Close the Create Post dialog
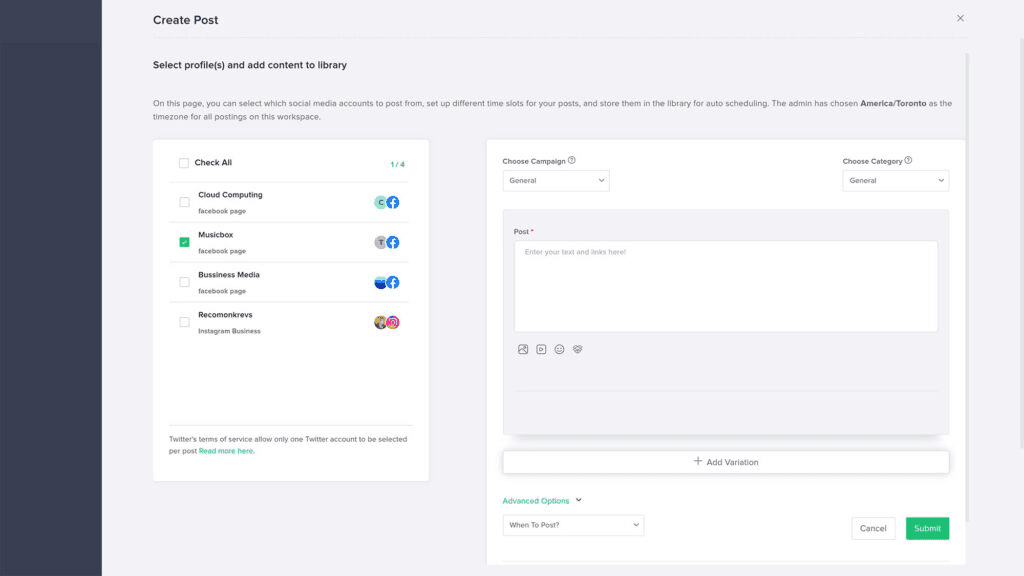Screen dimensions: 1024x576 [960, 18]
